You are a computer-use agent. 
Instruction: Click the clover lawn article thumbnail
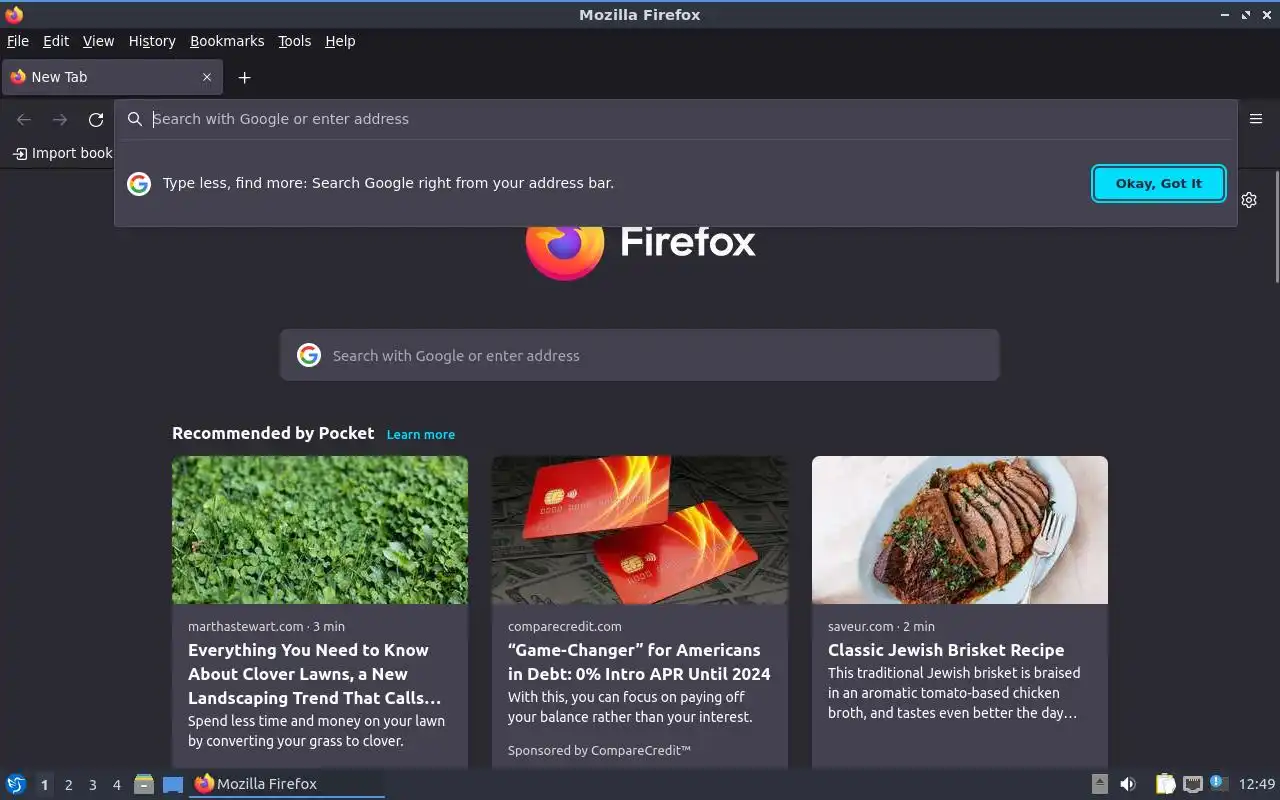coord(320,530)
